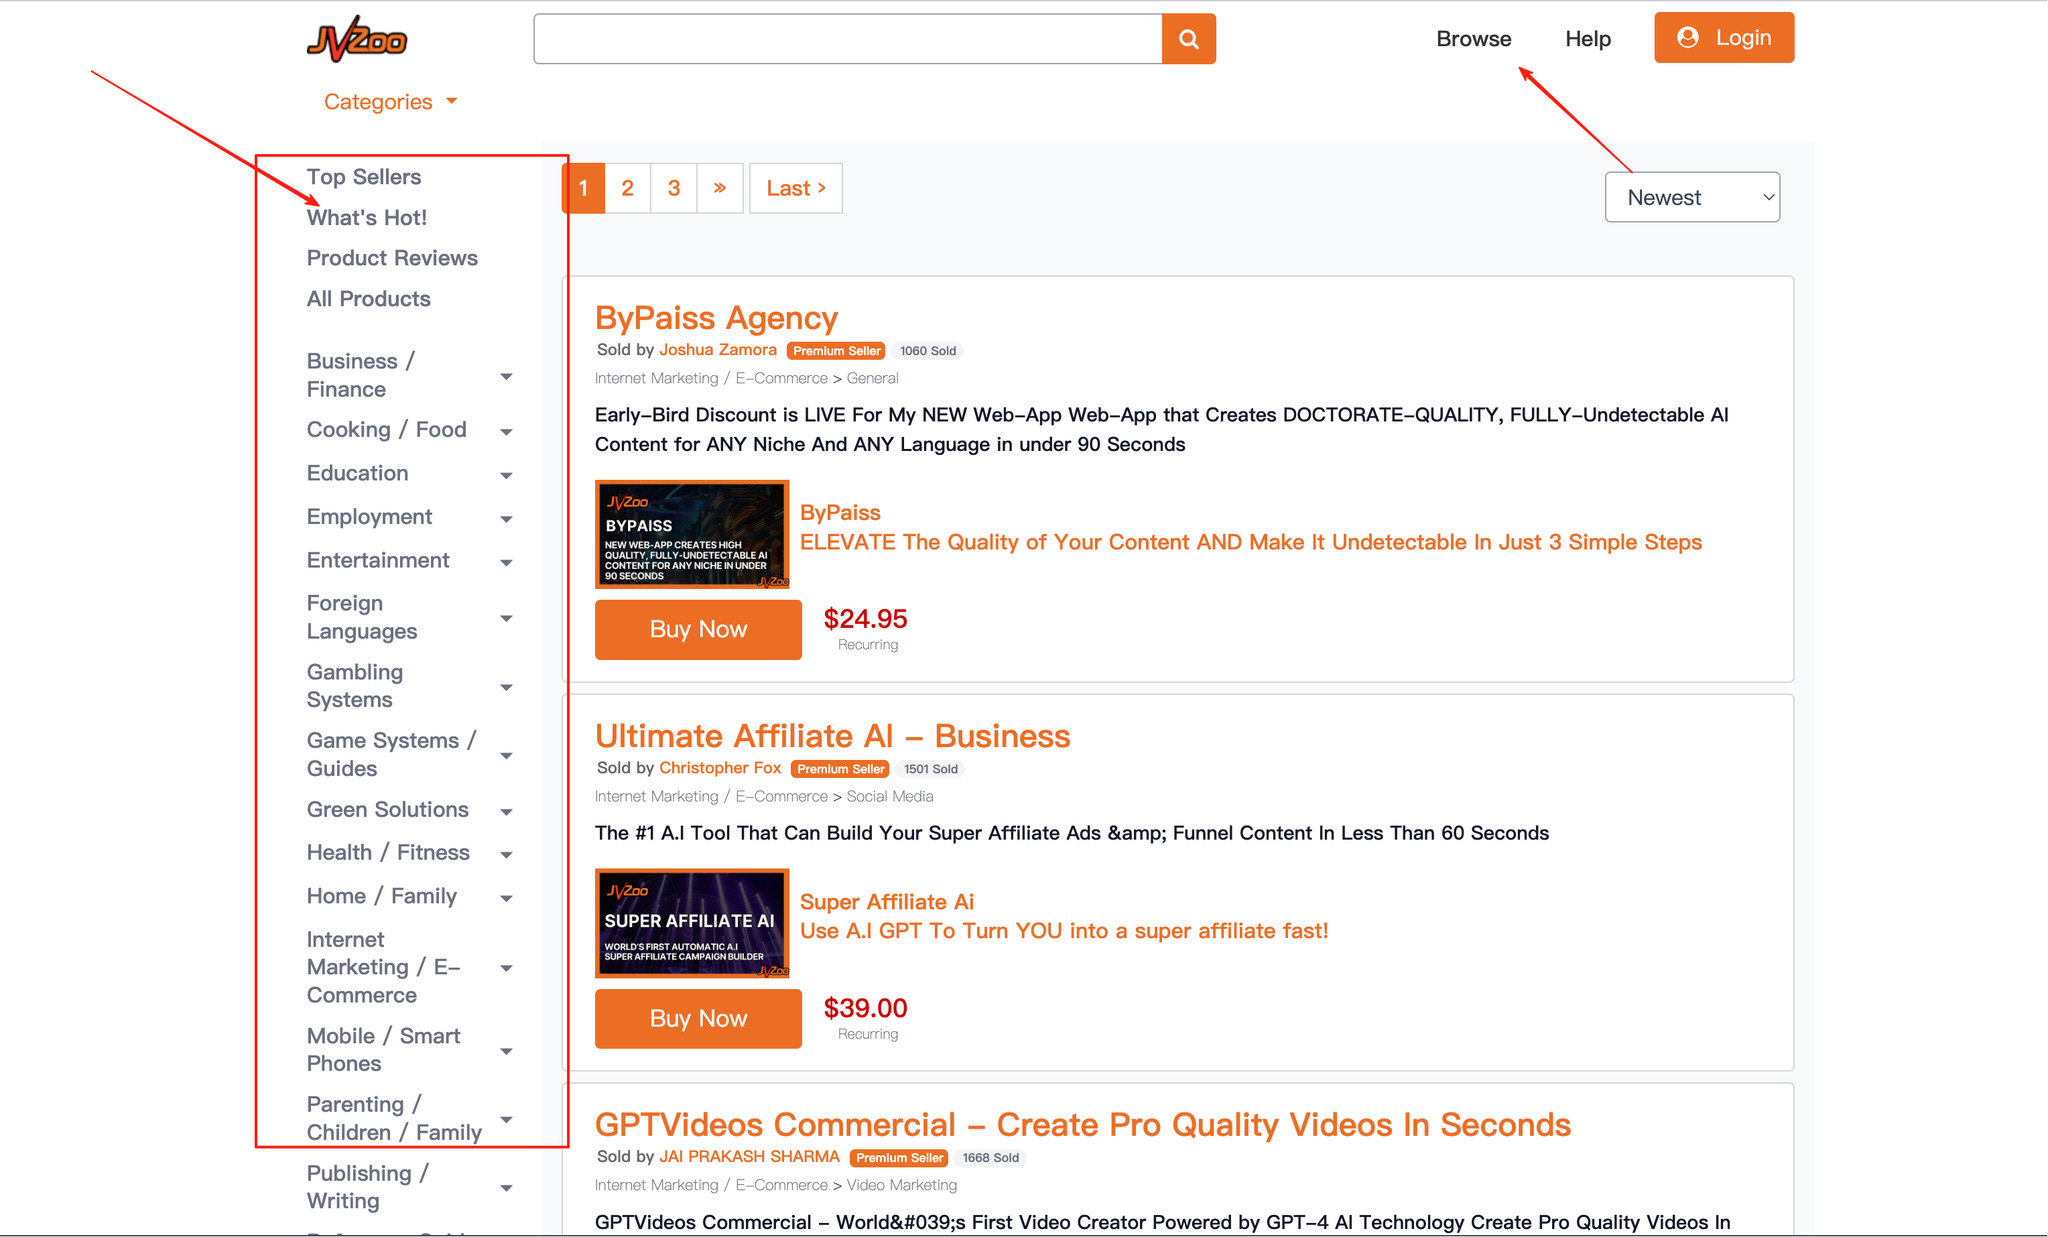This screenshot has width=2048, height=1237.
Task: Expand the Business / Finance category arrow
Action: tap(506, 376)
